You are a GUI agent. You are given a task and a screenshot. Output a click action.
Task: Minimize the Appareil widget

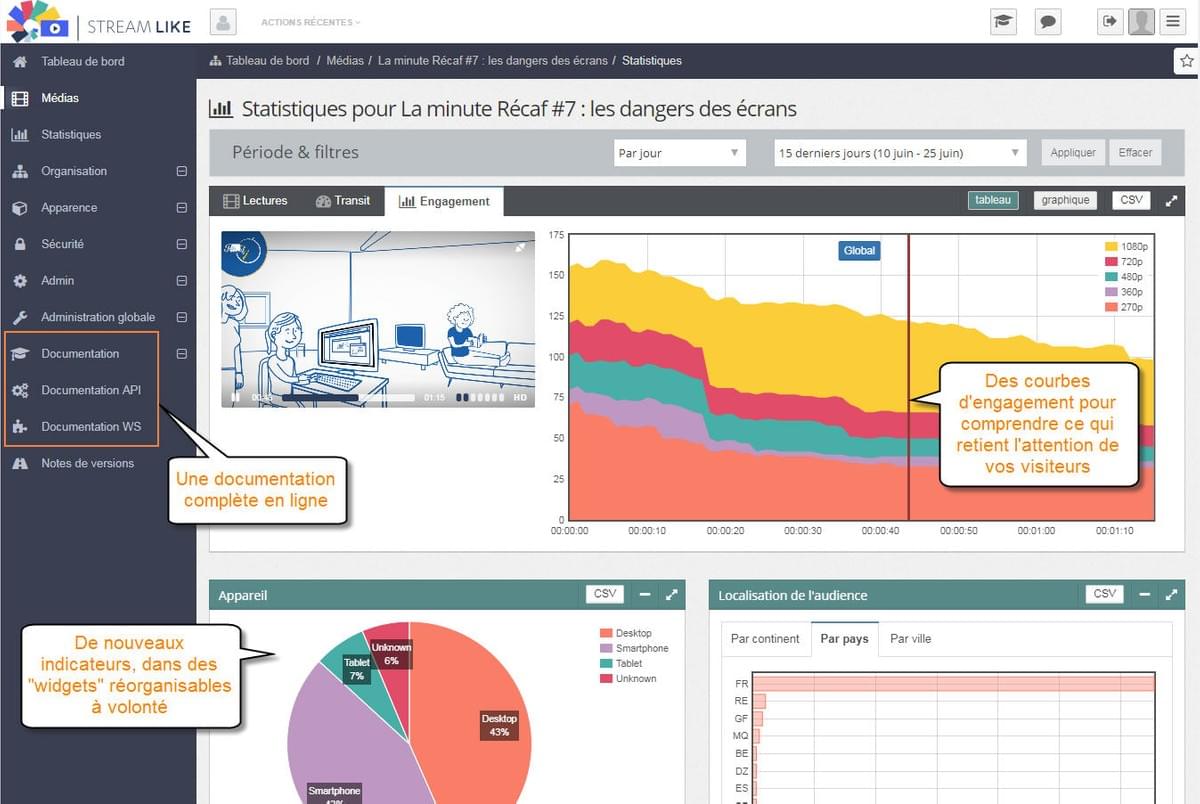tap(645, 594)
